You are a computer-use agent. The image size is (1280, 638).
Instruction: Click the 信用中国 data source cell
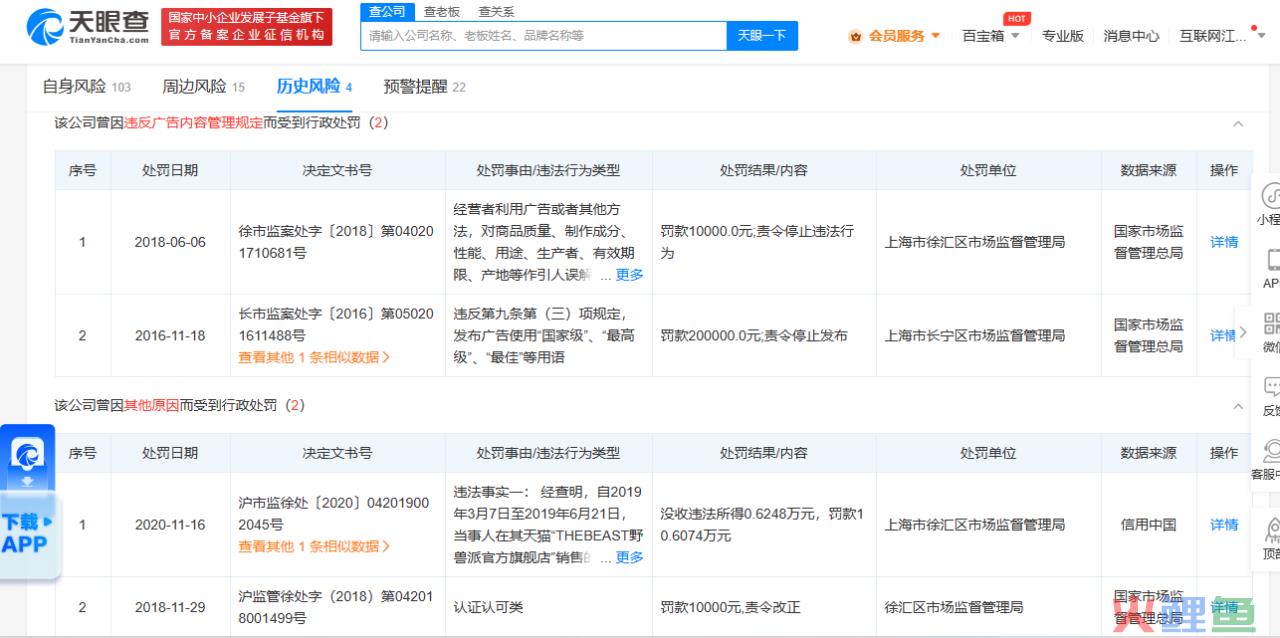coord(1148,525)
